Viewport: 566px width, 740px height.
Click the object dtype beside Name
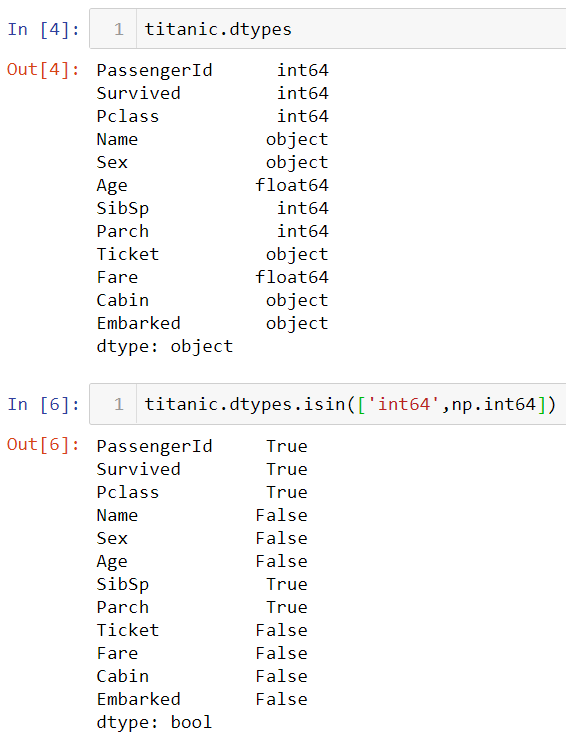point(297,139)
